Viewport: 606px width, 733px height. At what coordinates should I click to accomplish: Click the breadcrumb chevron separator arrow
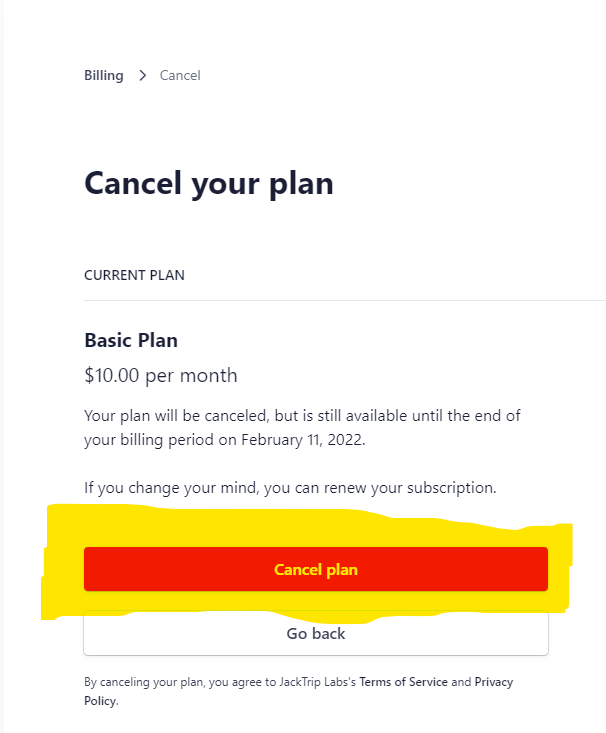(x=143, y=75)
